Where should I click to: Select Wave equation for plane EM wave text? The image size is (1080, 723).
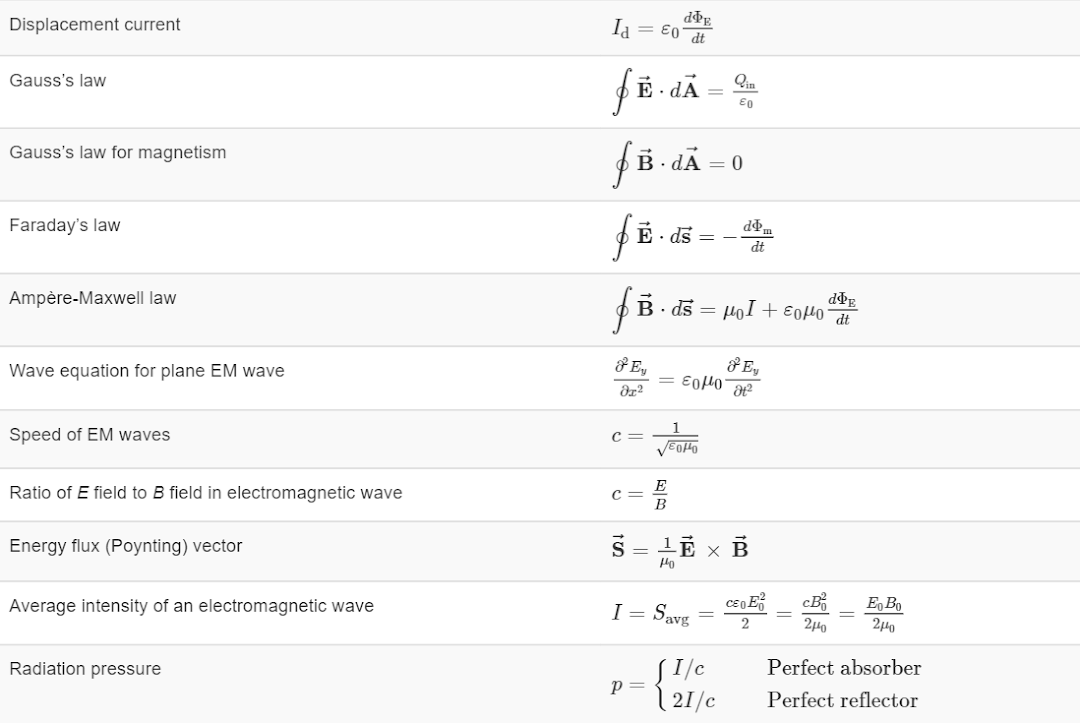pyautogui.click(x=147, y=371)
